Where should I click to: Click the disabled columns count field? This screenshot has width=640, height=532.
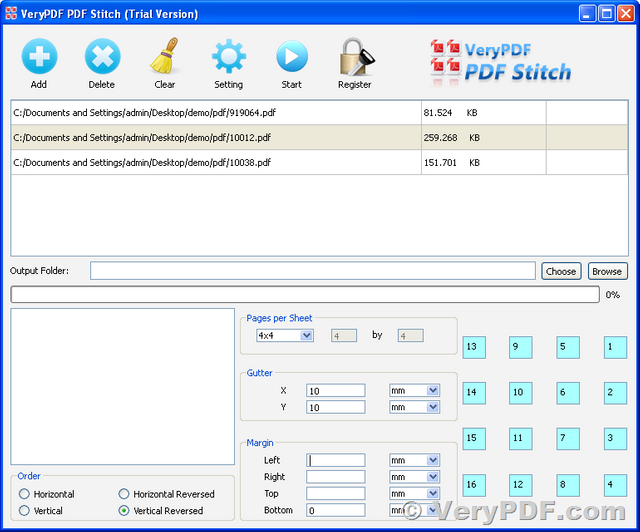pos(344,336)
